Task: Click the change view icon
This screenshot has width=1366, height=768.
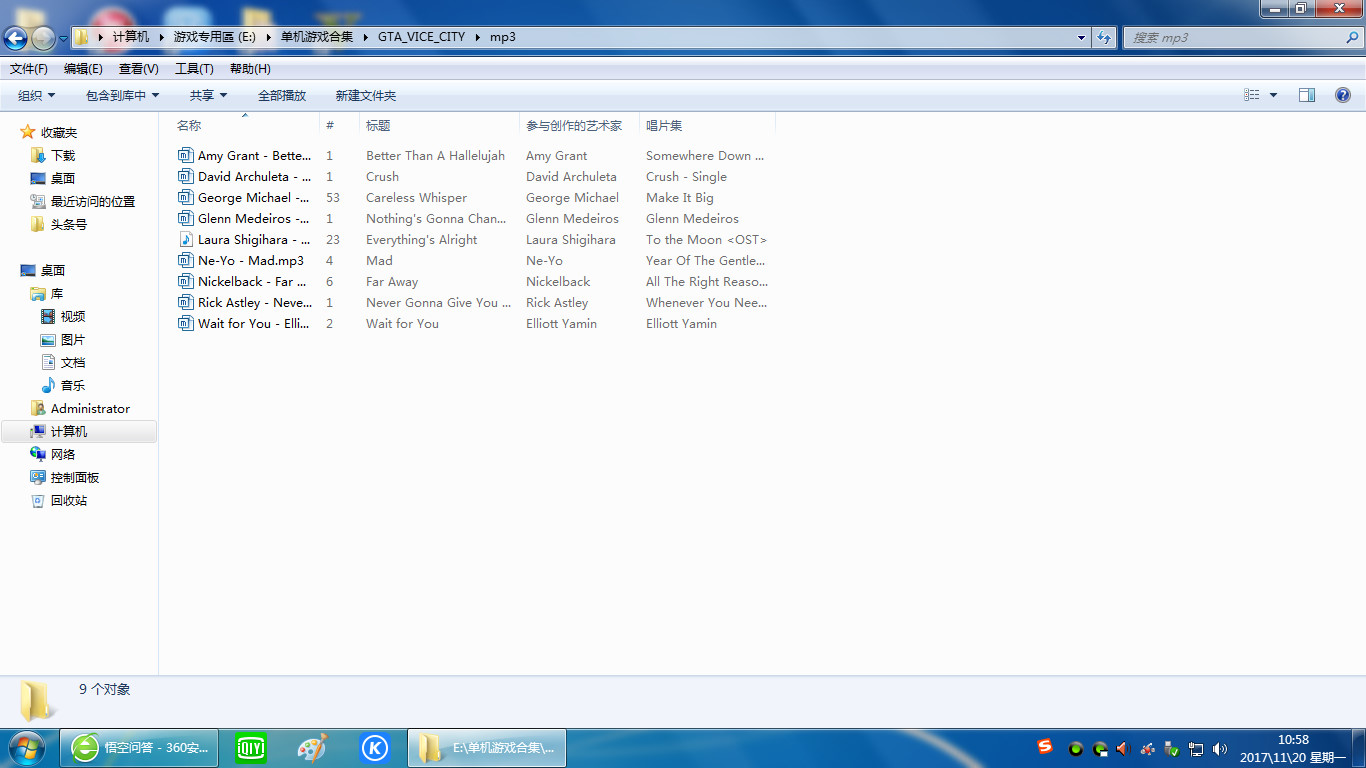Action: tap(1252, 95)
